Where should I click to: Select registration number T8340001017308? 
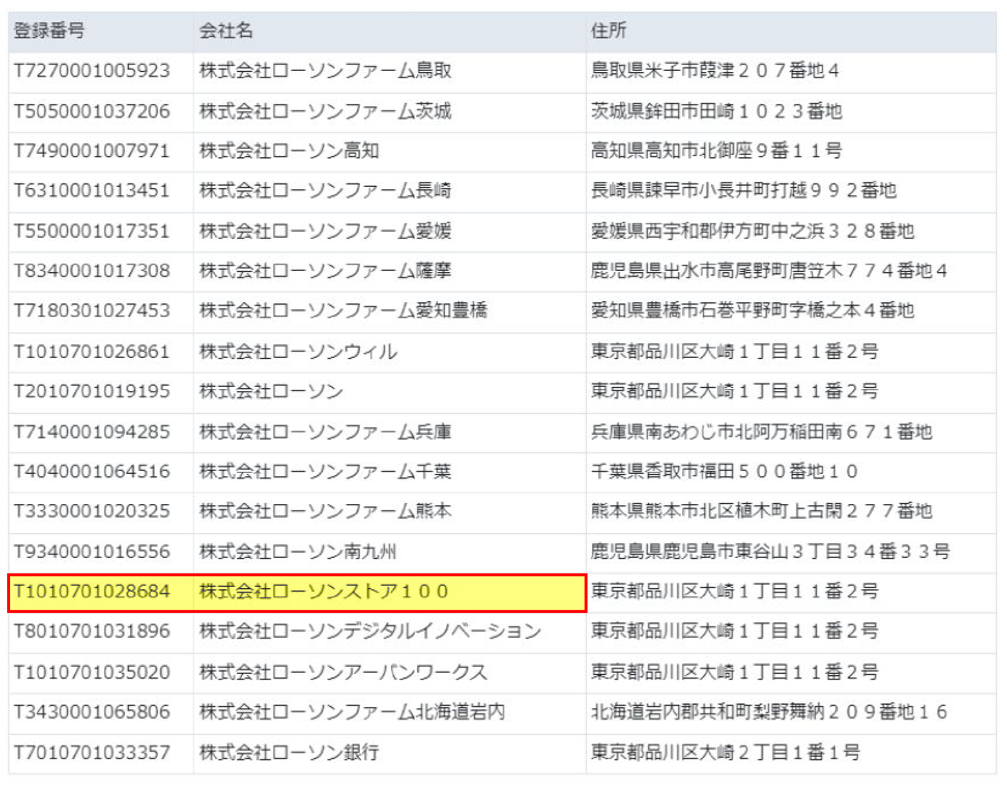92,271
